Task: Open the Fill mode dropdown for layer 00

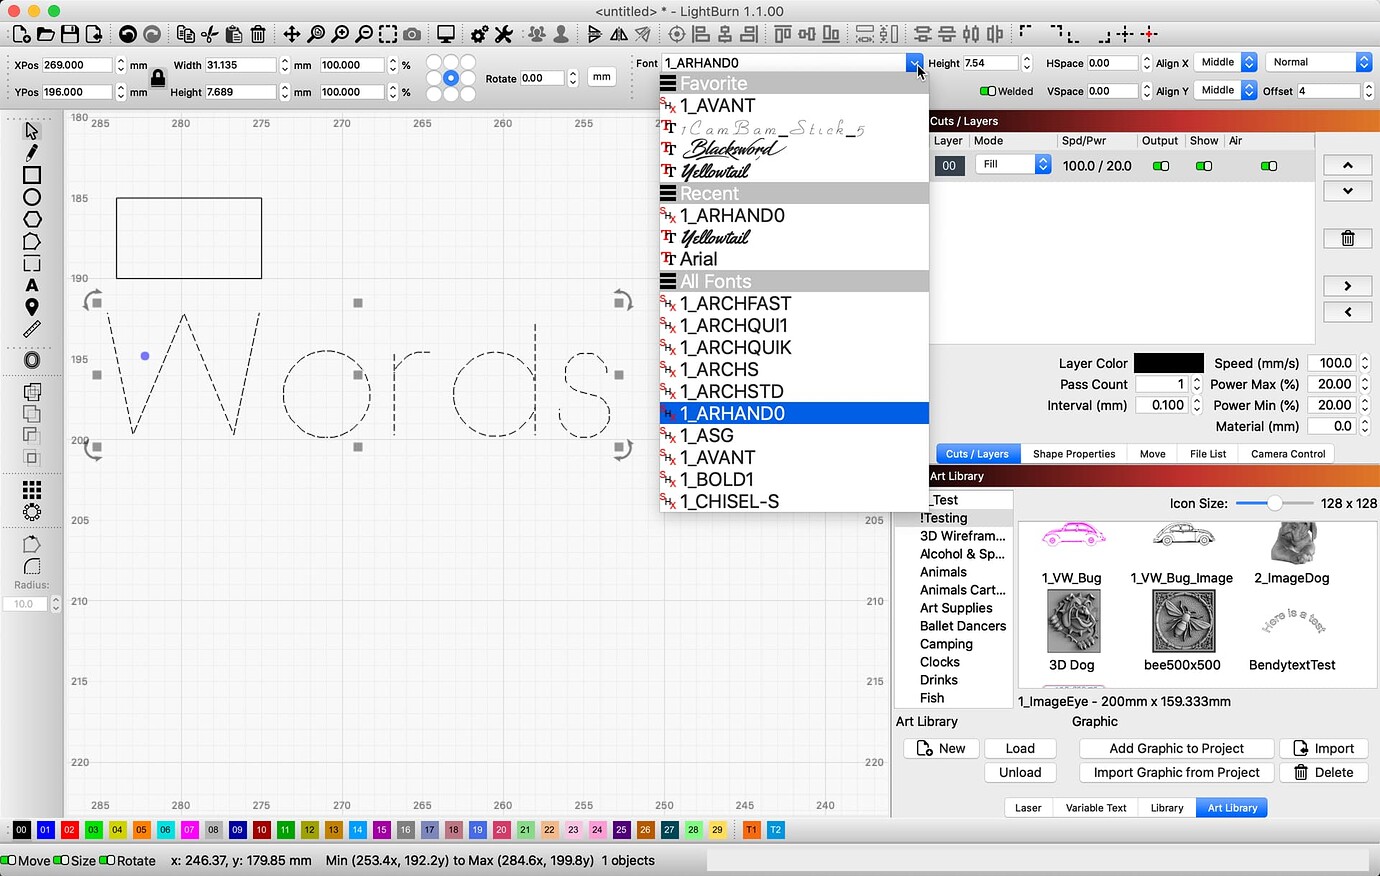Action: tap(1043, 163)
